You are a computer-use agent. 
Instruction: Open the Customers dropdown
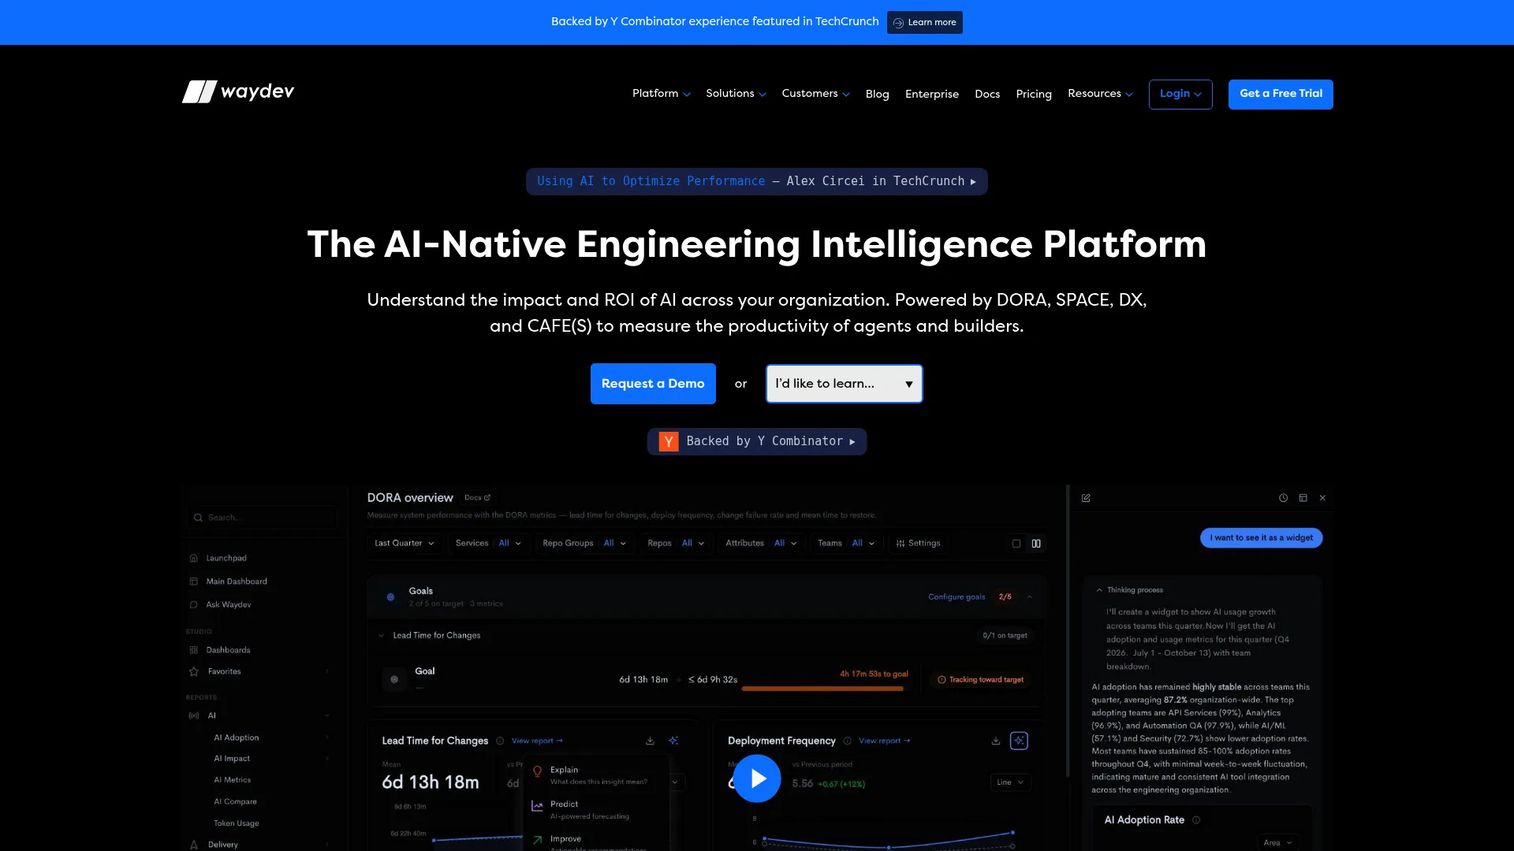coord(816,94)
